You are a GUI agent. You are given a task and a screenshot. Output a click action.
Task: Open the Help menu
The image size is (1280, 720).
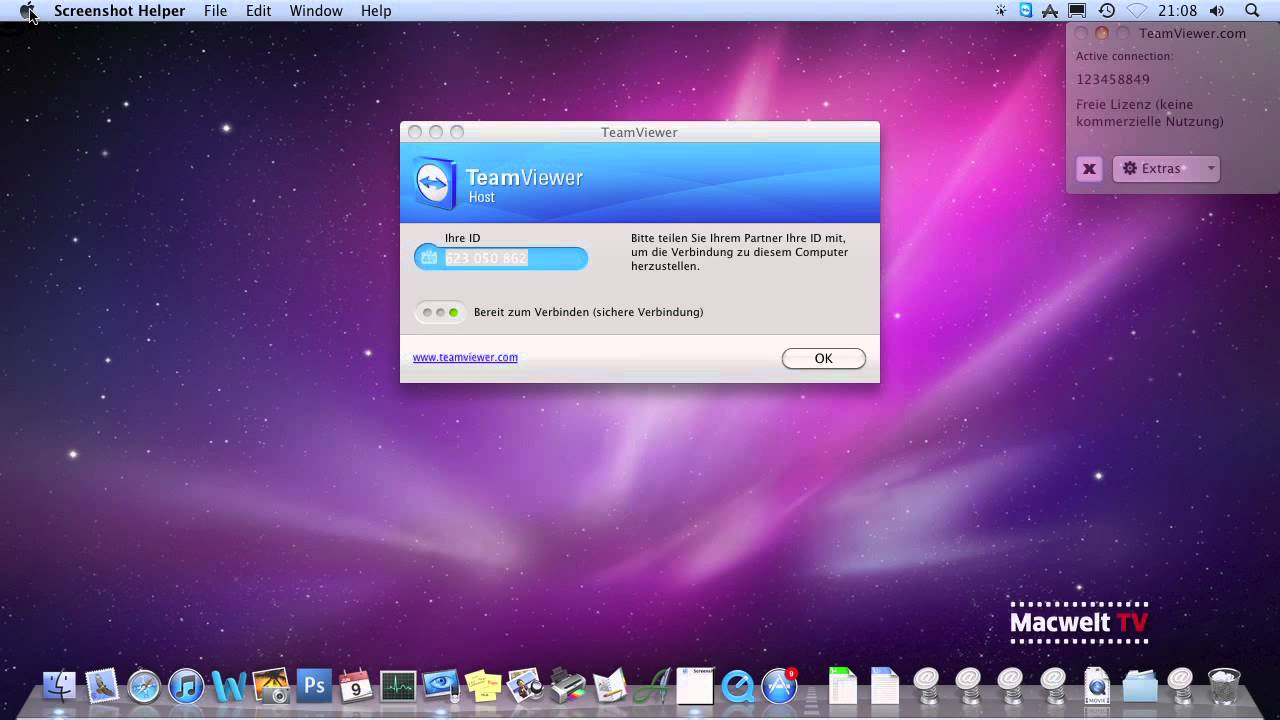[x=376, y=11]
